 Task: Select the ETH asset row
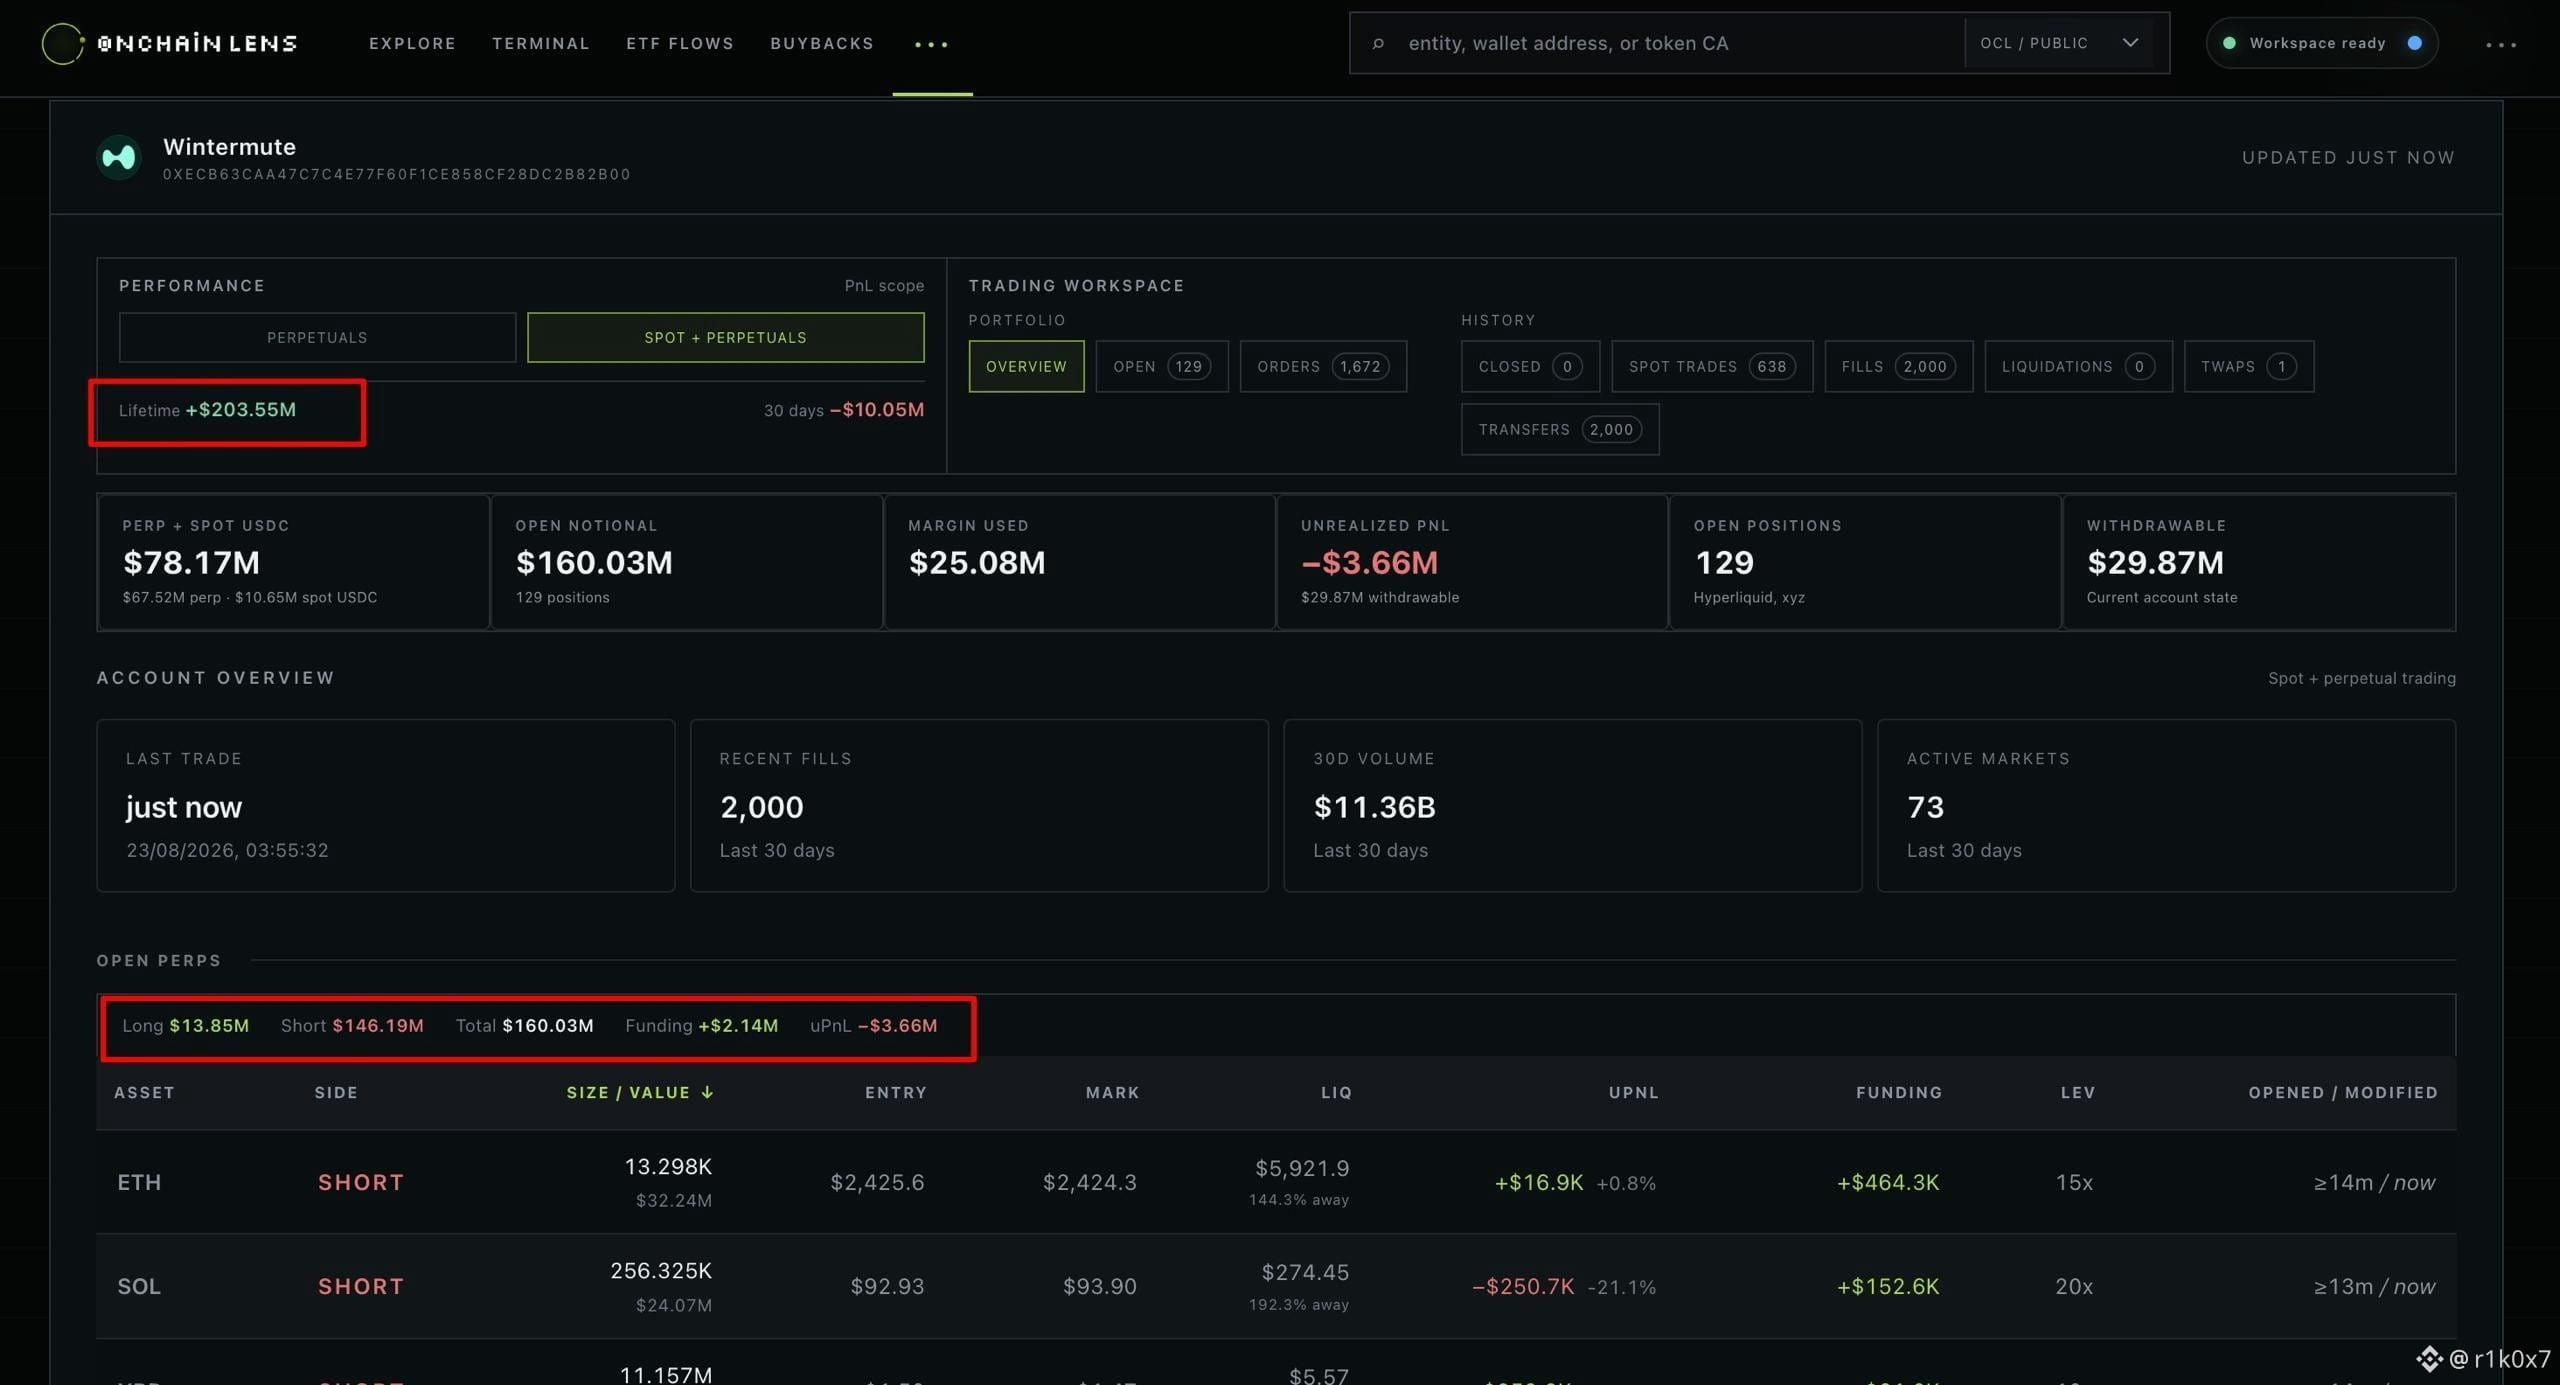1276,1182
